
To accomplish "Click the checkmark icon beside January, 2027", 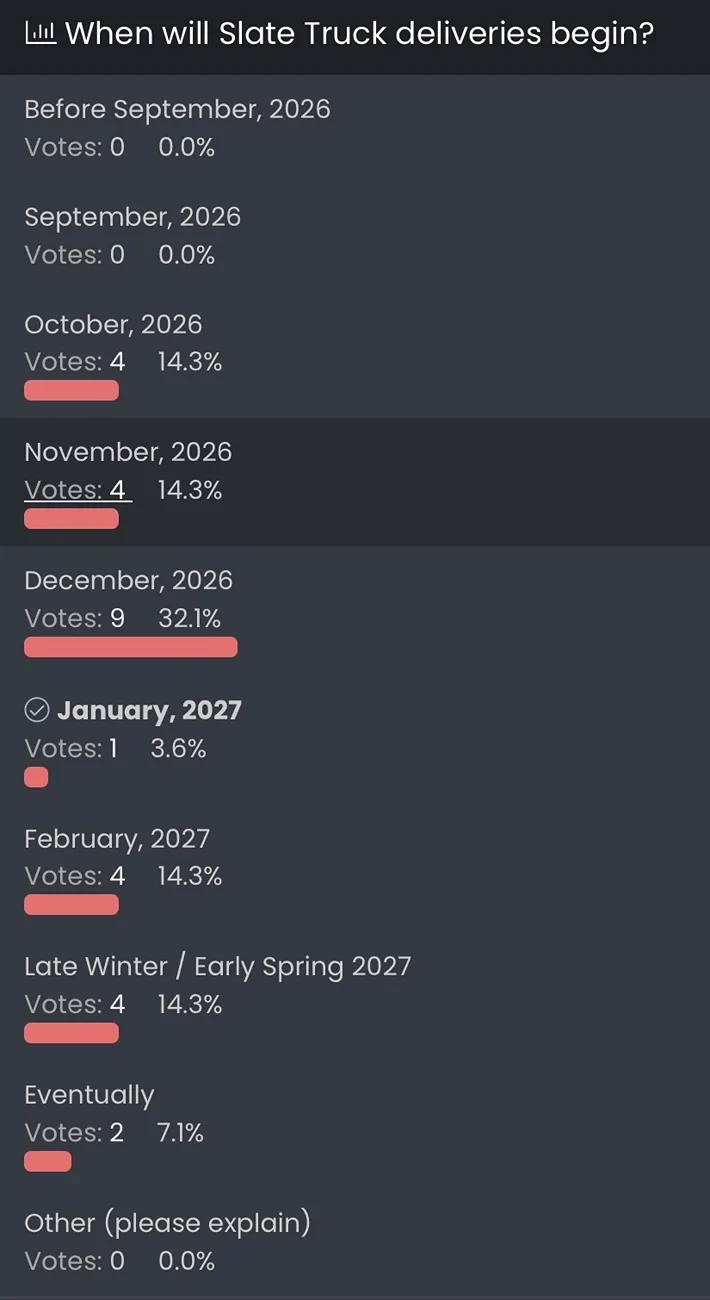I will [36, 710].
